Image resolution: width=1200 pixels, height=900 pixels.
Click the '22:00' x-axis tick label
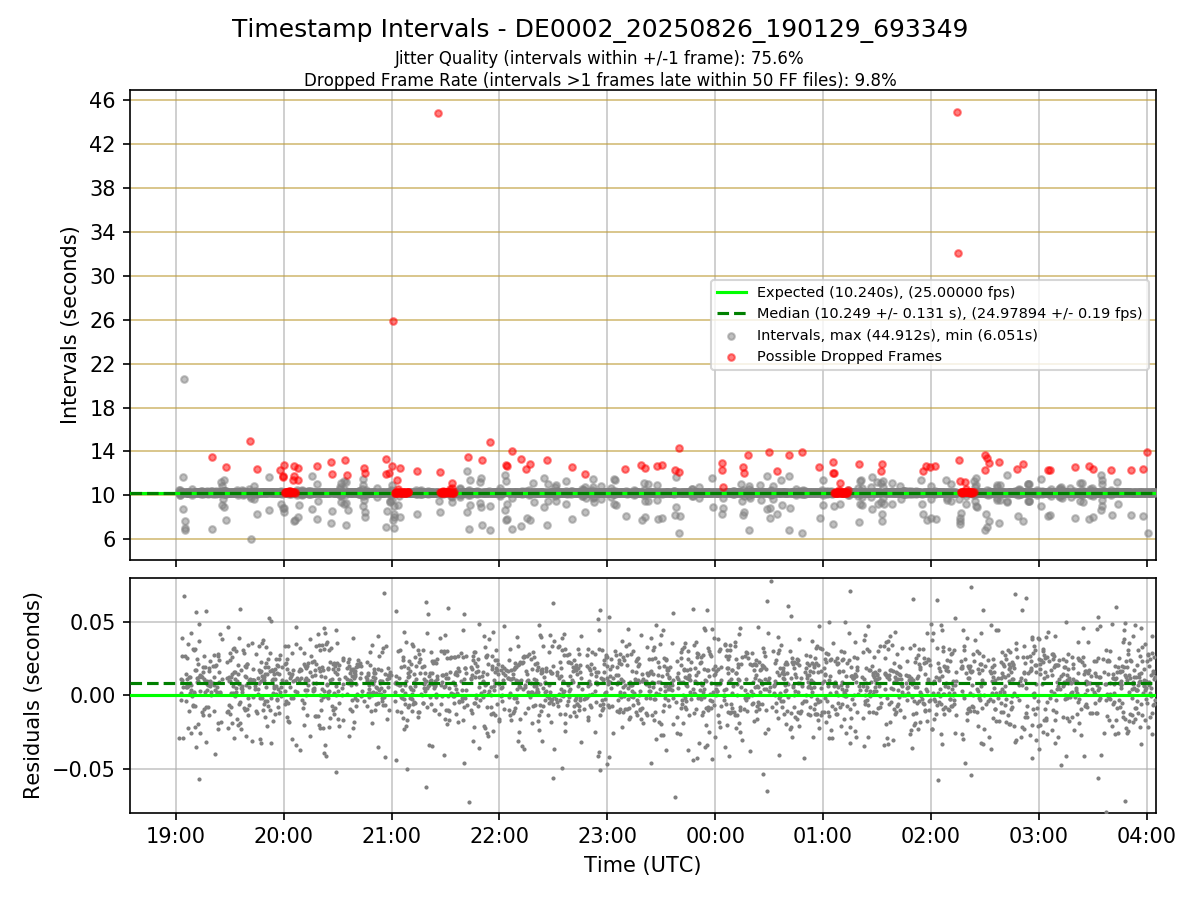pos(499,835)
